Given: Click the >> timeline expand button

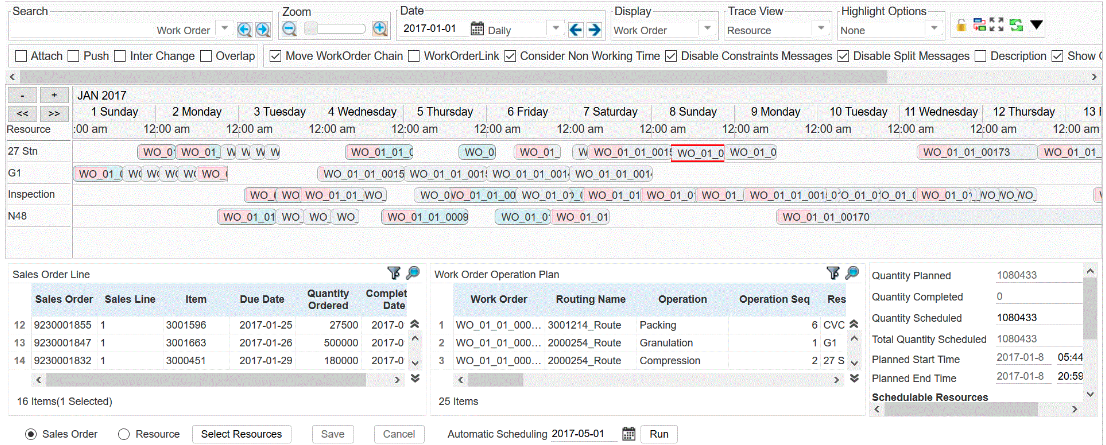Looking at the screenshot, I should 54,113.
